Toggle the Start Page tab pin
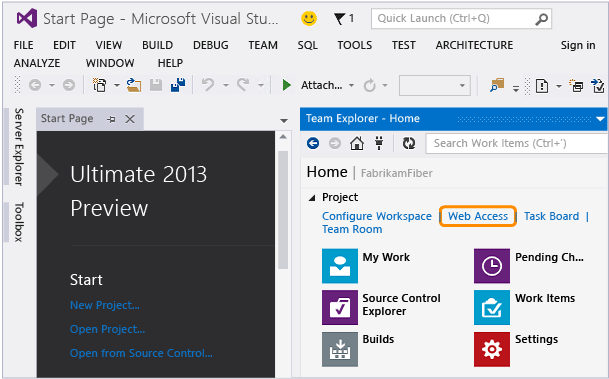Image resolution: width=609 pixels, height=379 pixels. pyautogui.click(x=111, y=119)
